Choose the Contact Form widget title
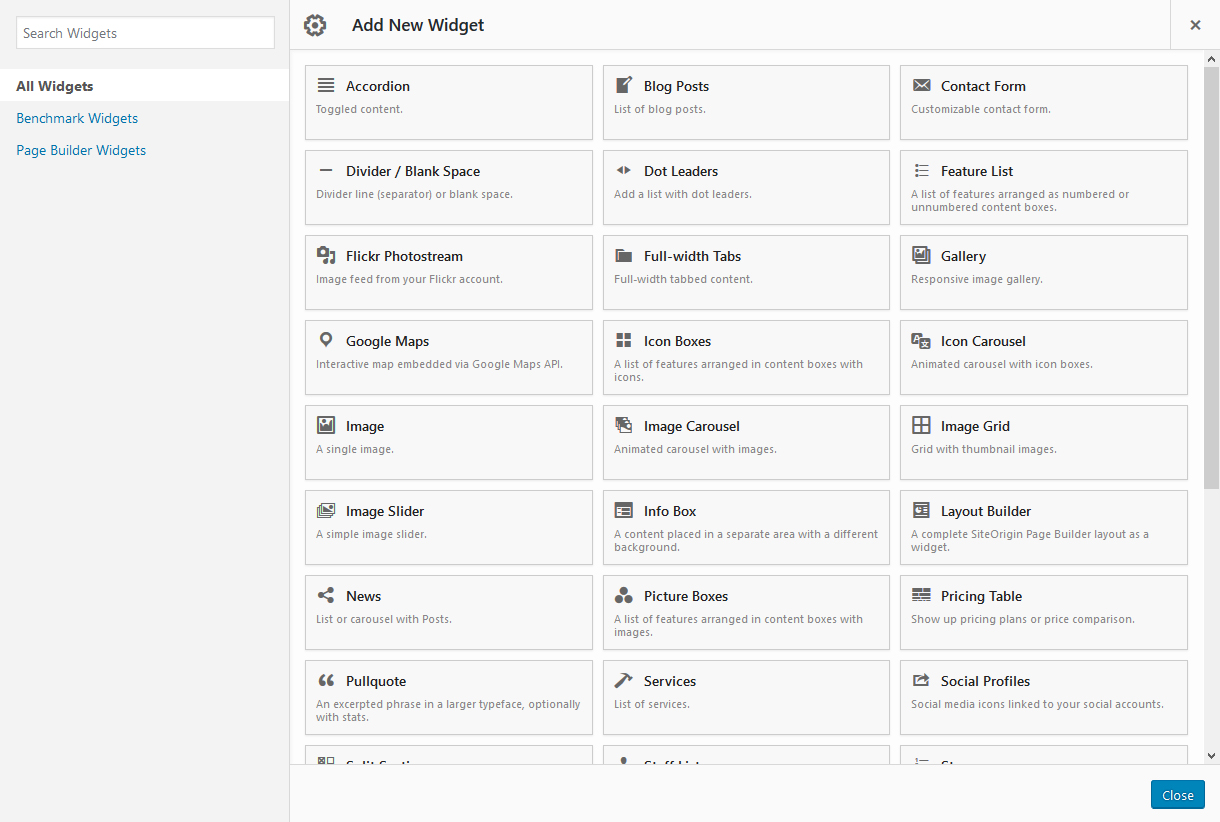1220x822 pixels. click(983, 86)
